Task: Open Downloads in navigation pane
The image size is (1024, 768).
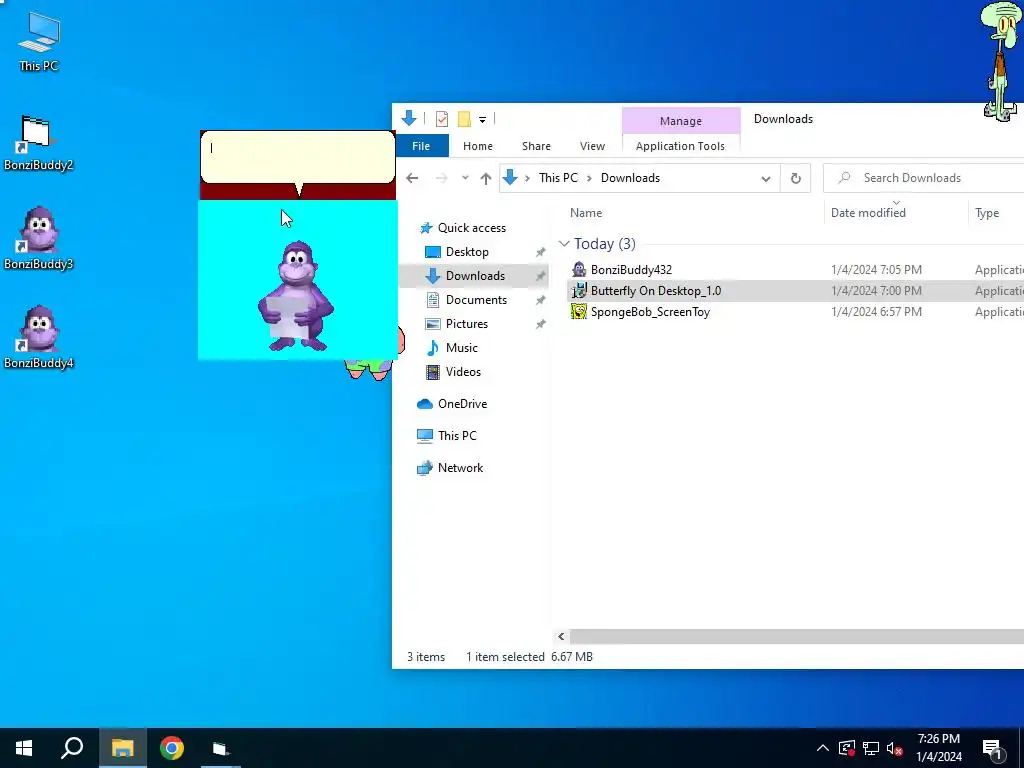Action: tap(475, 276)
